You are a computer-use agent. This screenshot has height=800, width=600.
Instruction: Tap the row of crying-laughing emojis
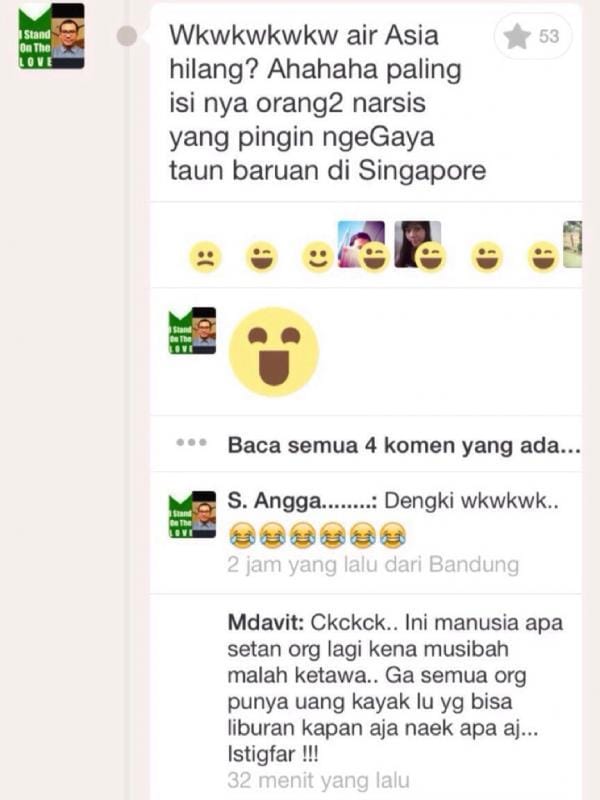tap(317, 535)
